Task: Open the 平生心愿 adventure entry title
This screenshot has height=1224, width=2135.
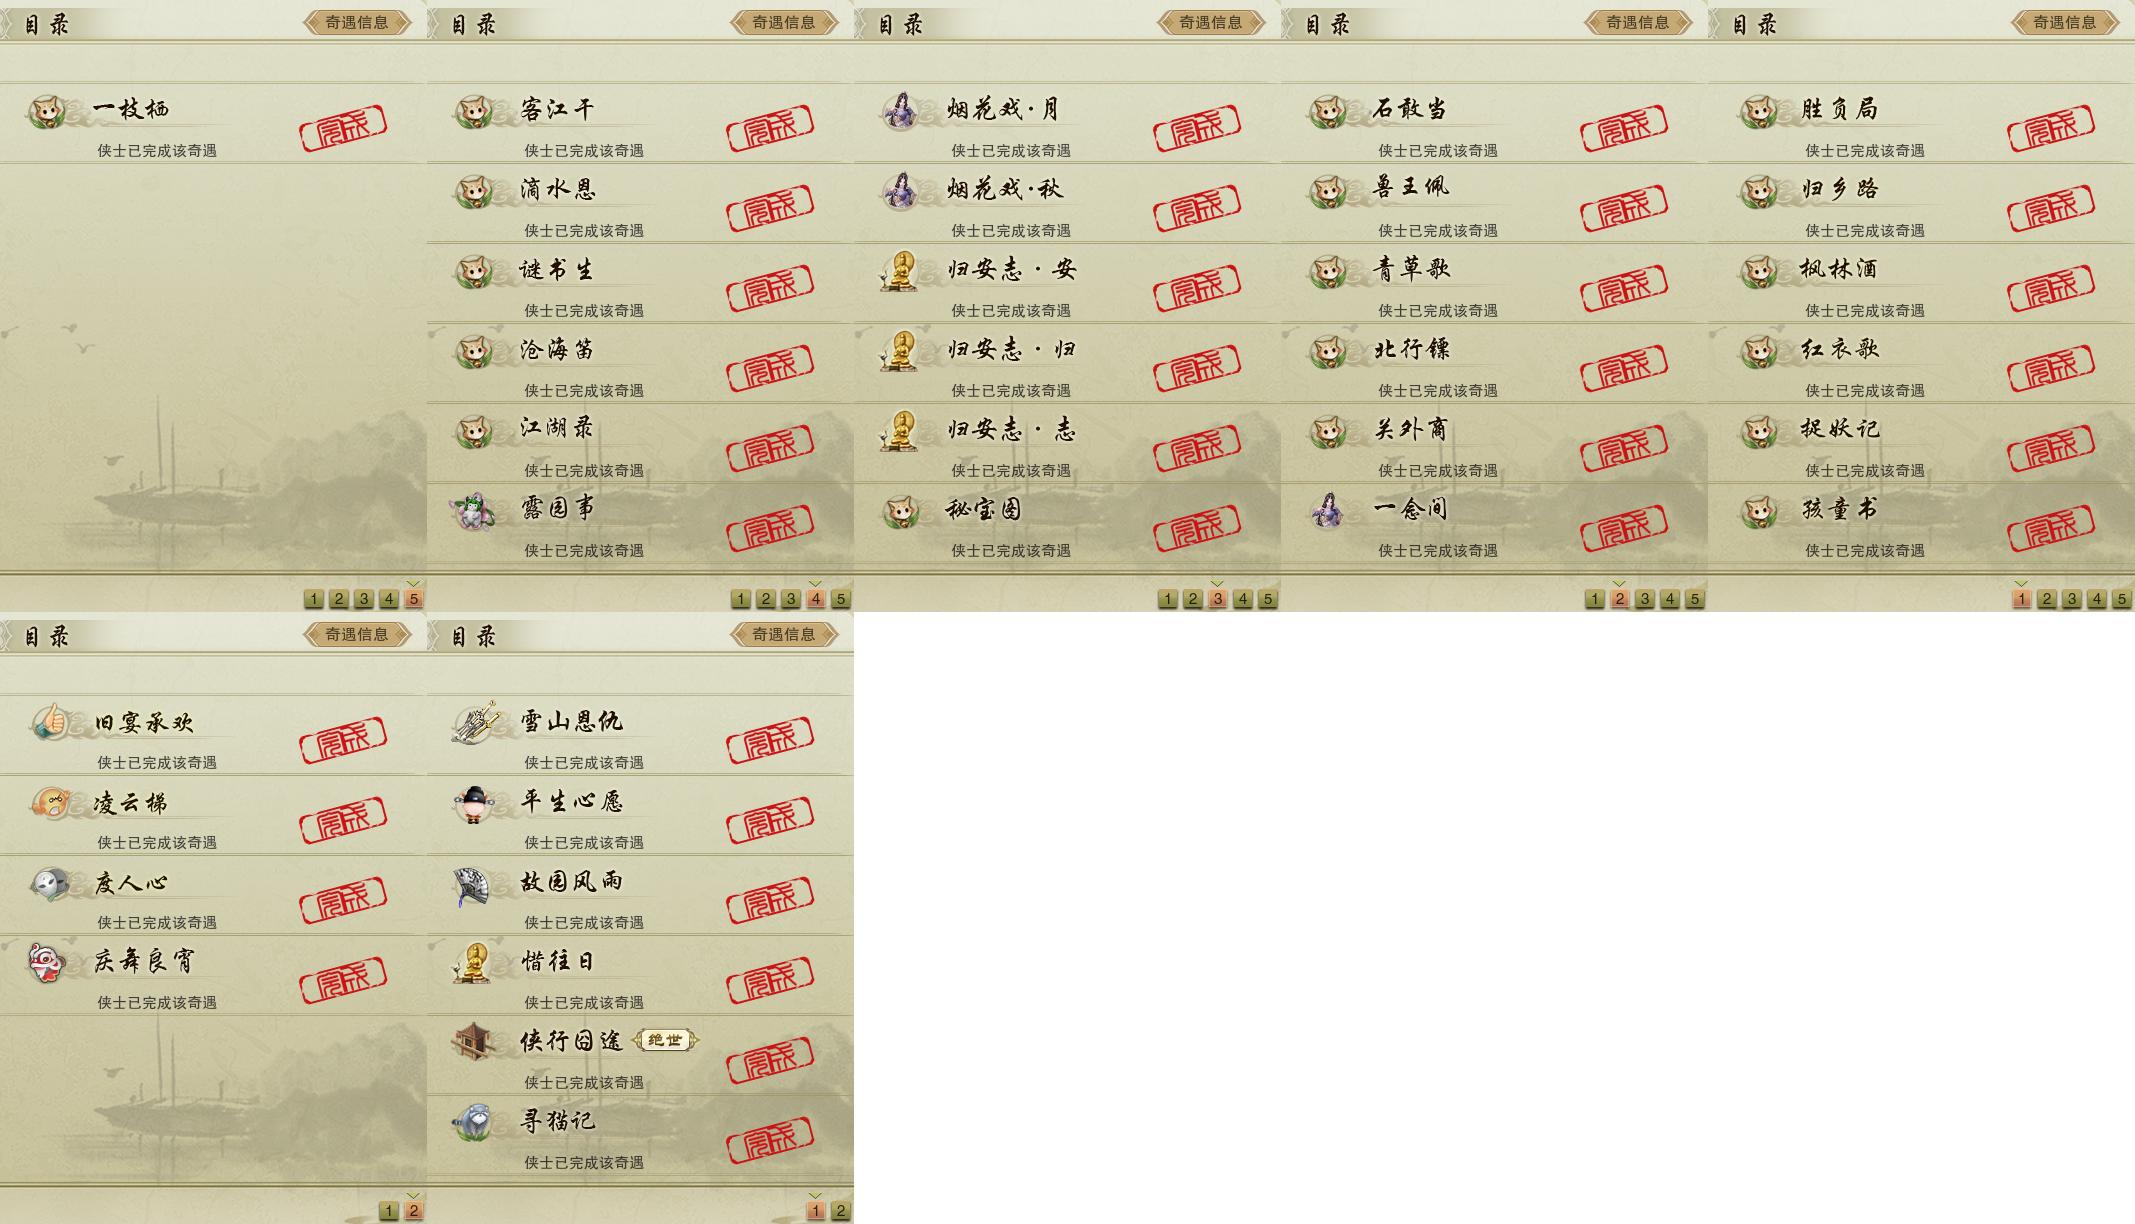Action: coord(572,802)
